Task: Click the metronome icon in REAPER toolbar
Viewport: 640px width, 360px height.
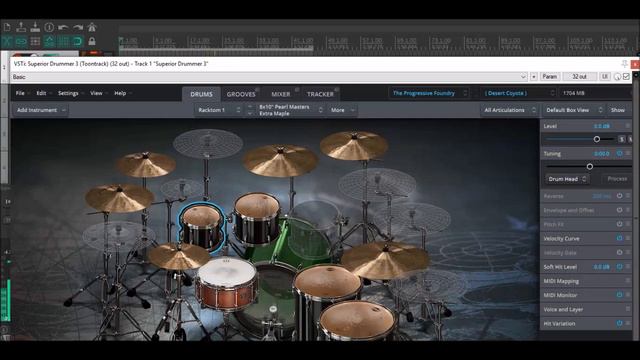Action: coord(92,27)
